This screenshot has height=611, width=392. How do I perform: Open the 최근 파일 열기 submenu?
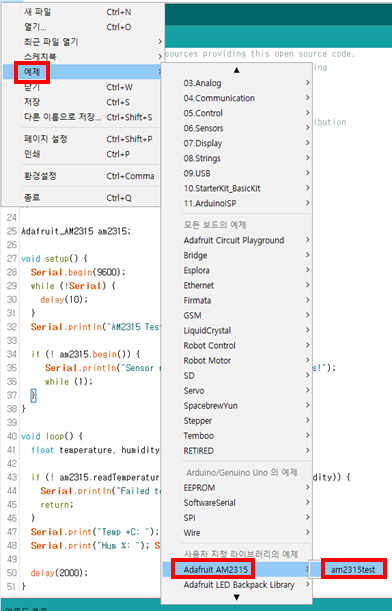[82, 42]
